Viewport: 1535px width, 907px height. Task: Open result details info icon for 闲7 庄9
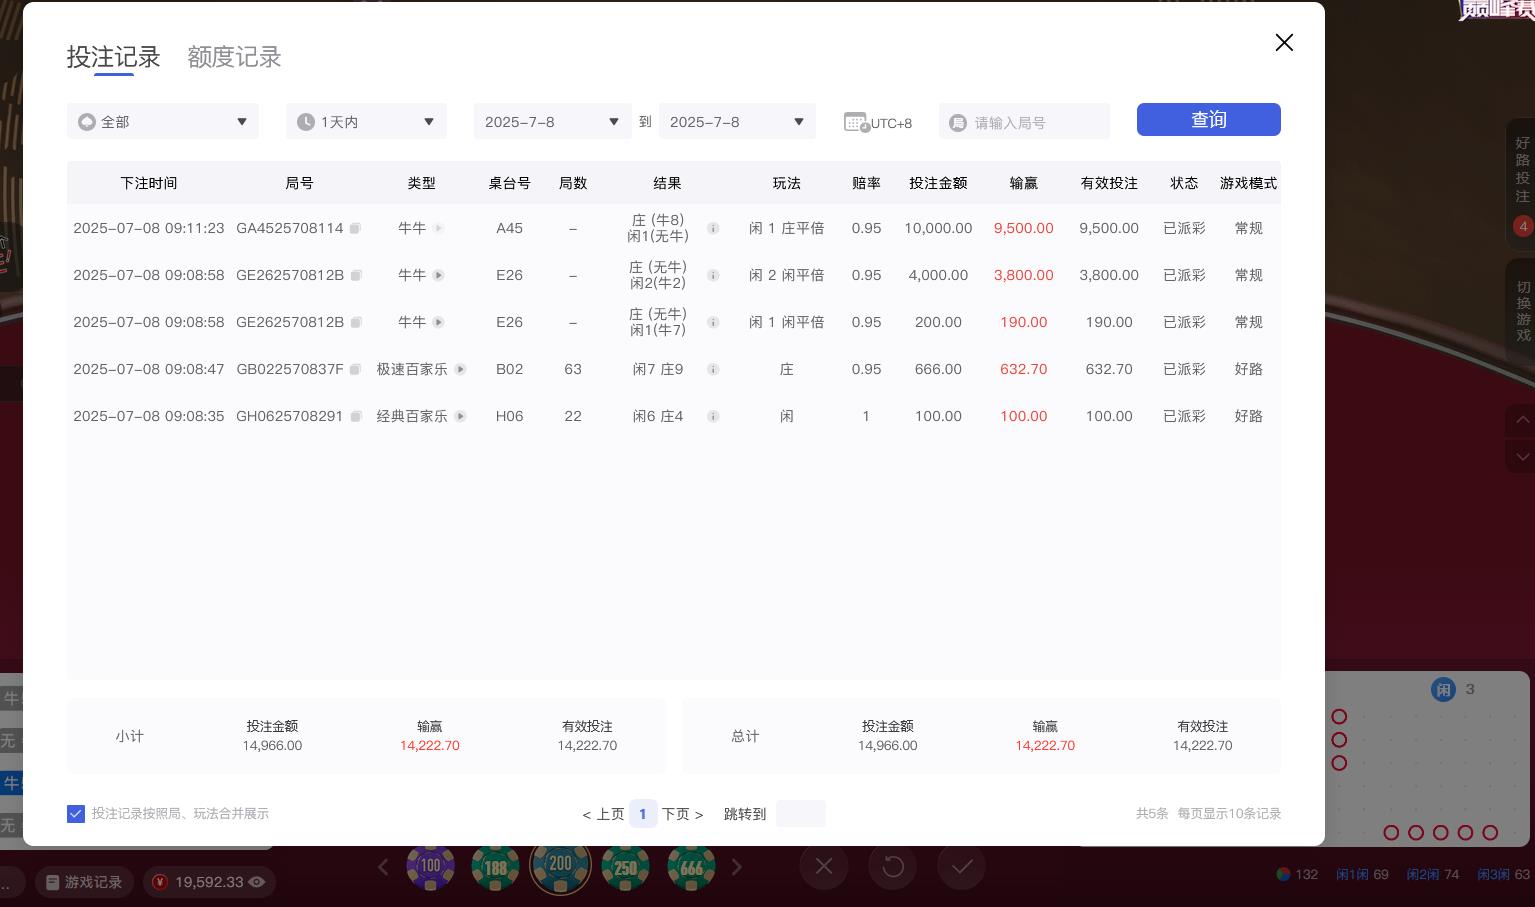pos(713,369)
